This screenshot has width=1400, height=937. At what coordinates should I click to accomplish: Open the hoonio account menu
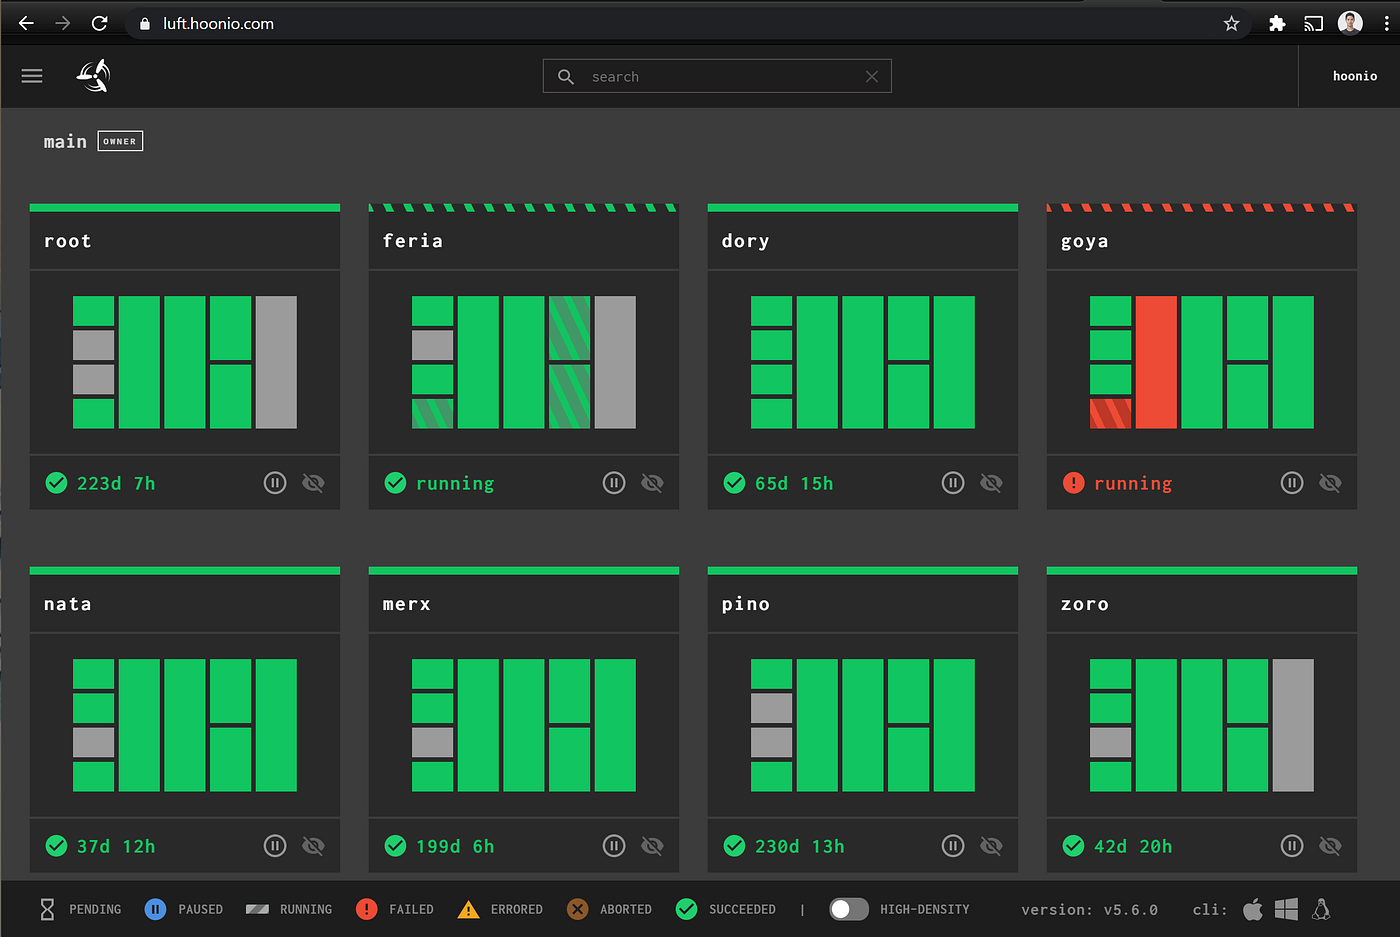1354,75
